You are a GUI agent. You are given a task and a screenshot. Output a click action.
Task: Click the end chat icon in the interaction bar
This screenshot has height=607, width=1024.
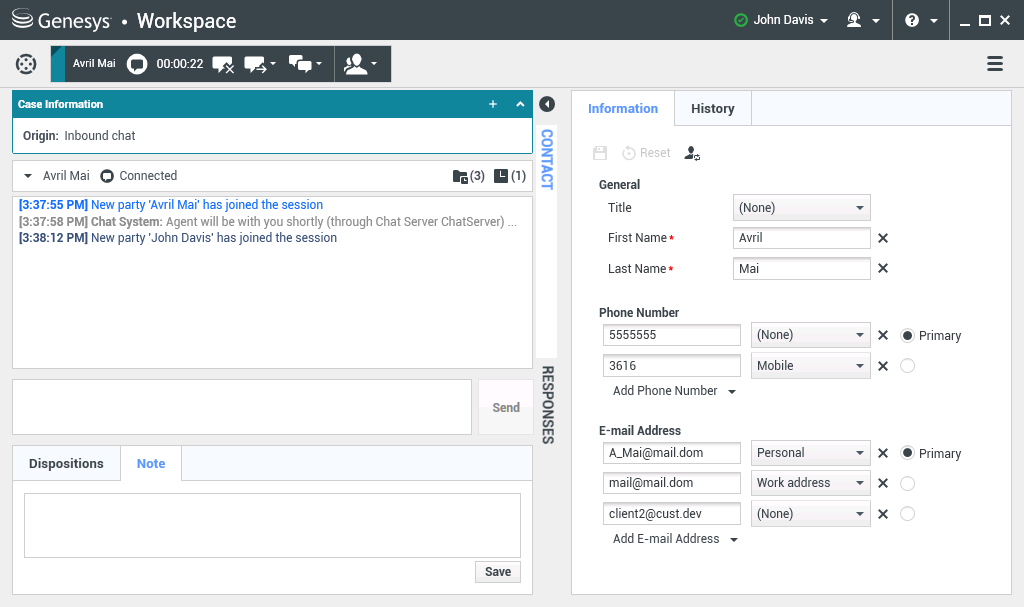(x=223, y=64)
